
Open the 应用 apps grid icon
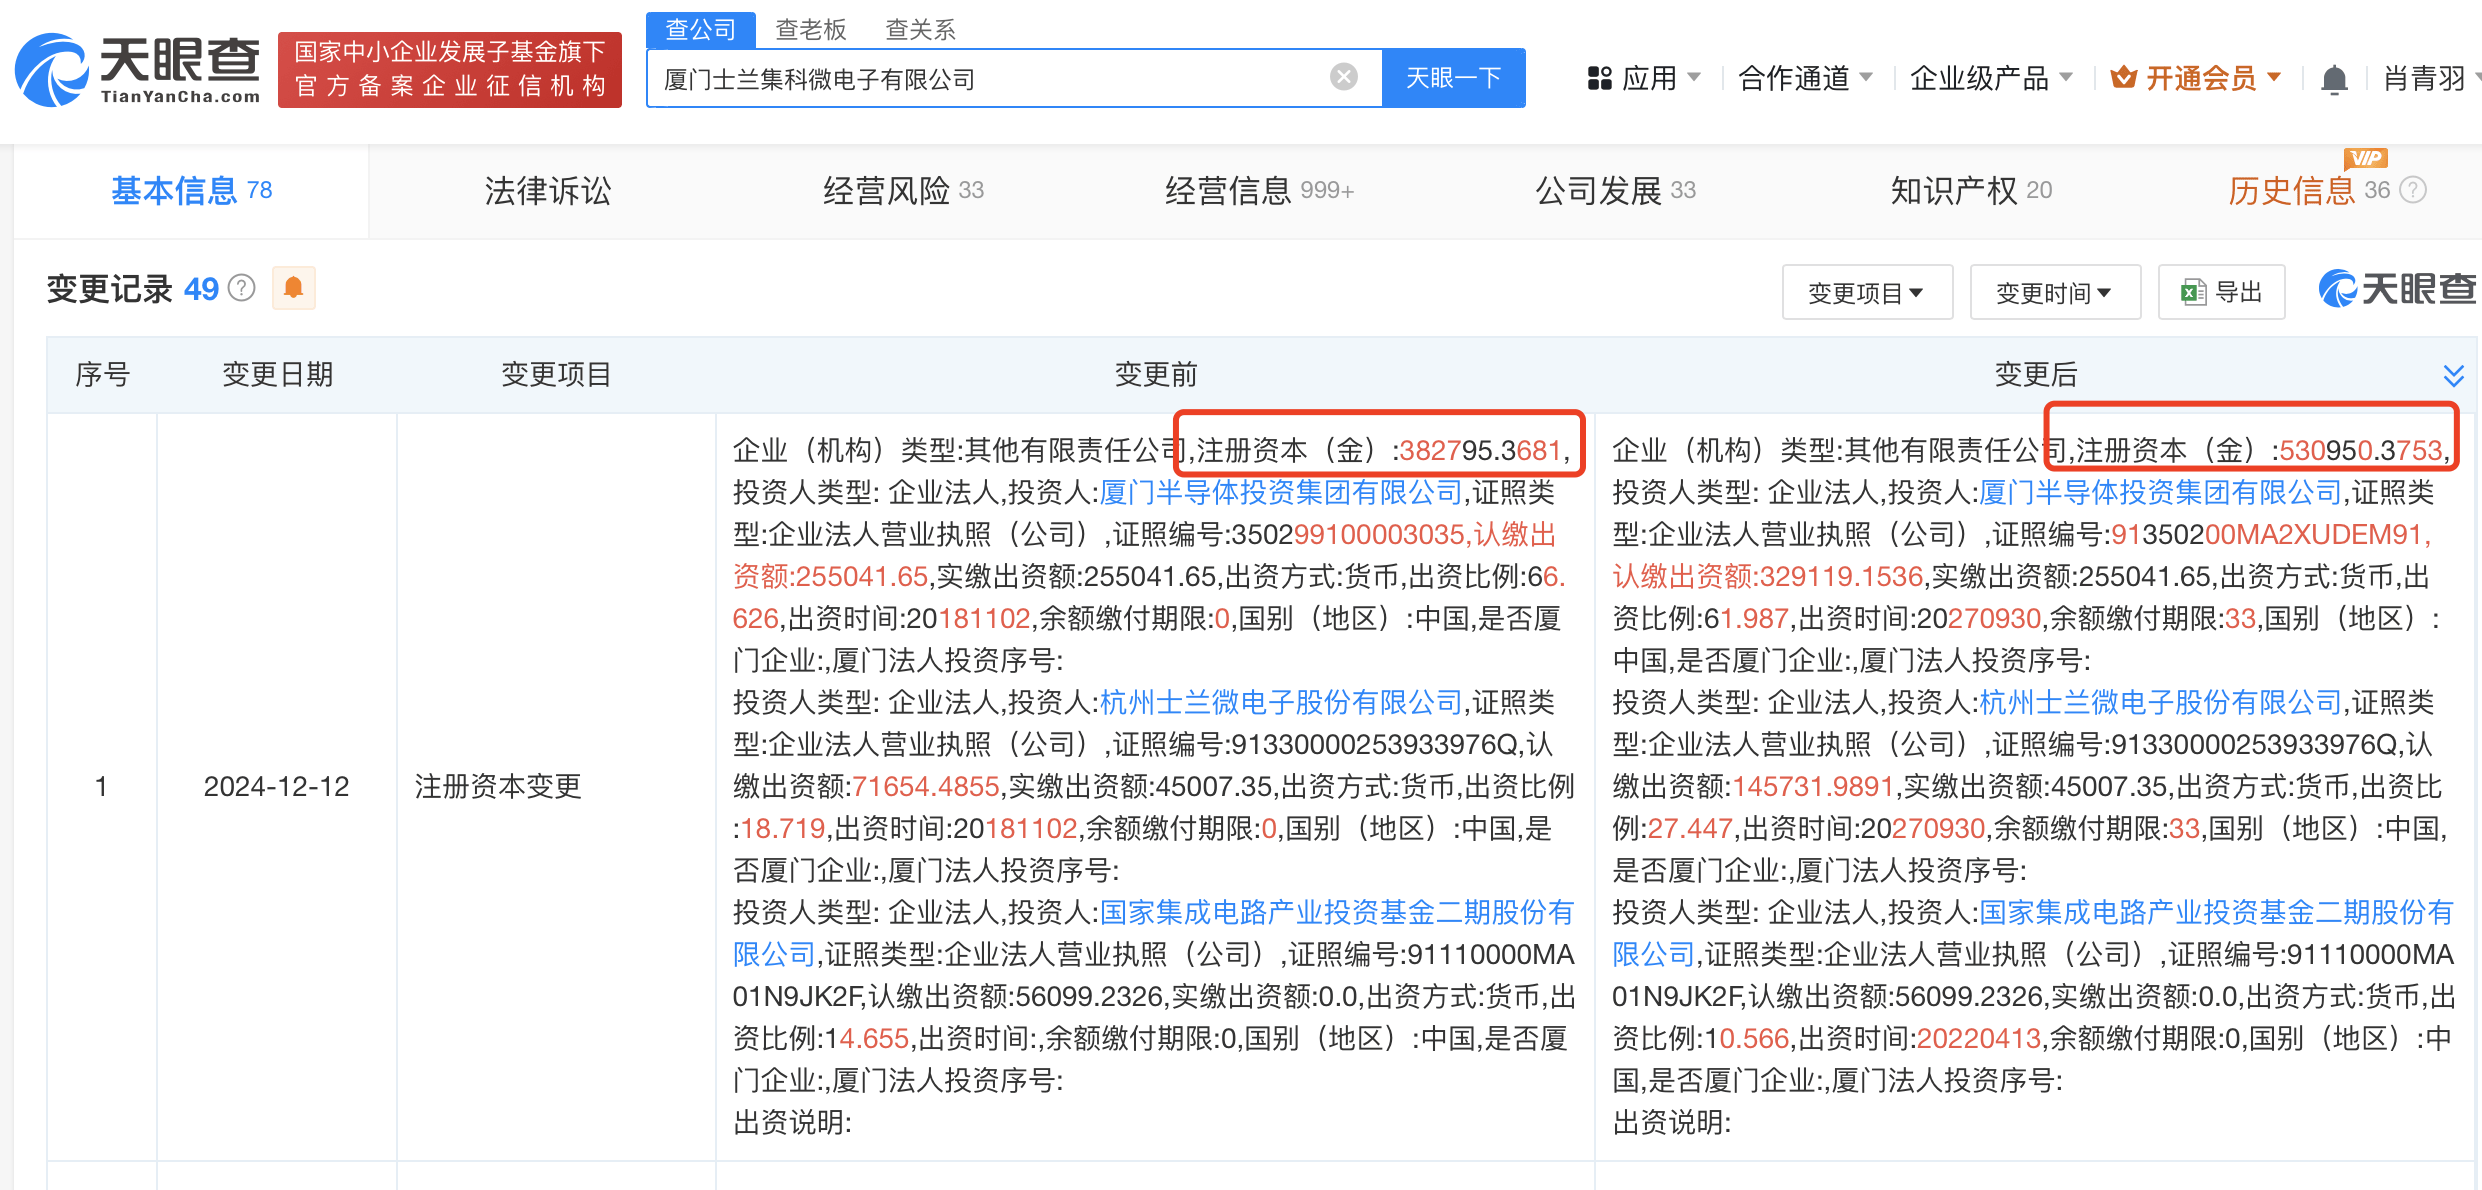(1599, 78)
